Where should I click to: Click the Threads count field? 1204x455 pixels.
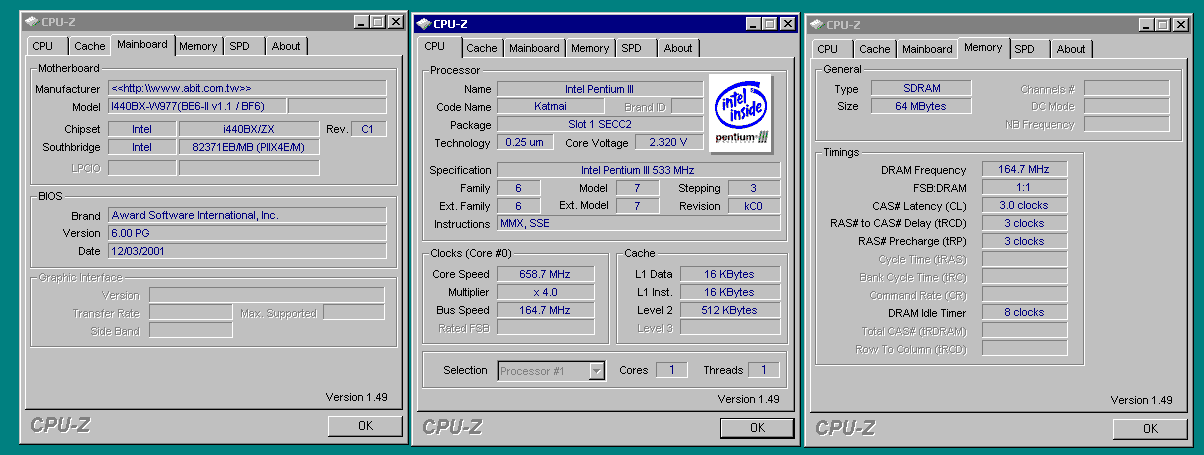[x=763, y=370]
